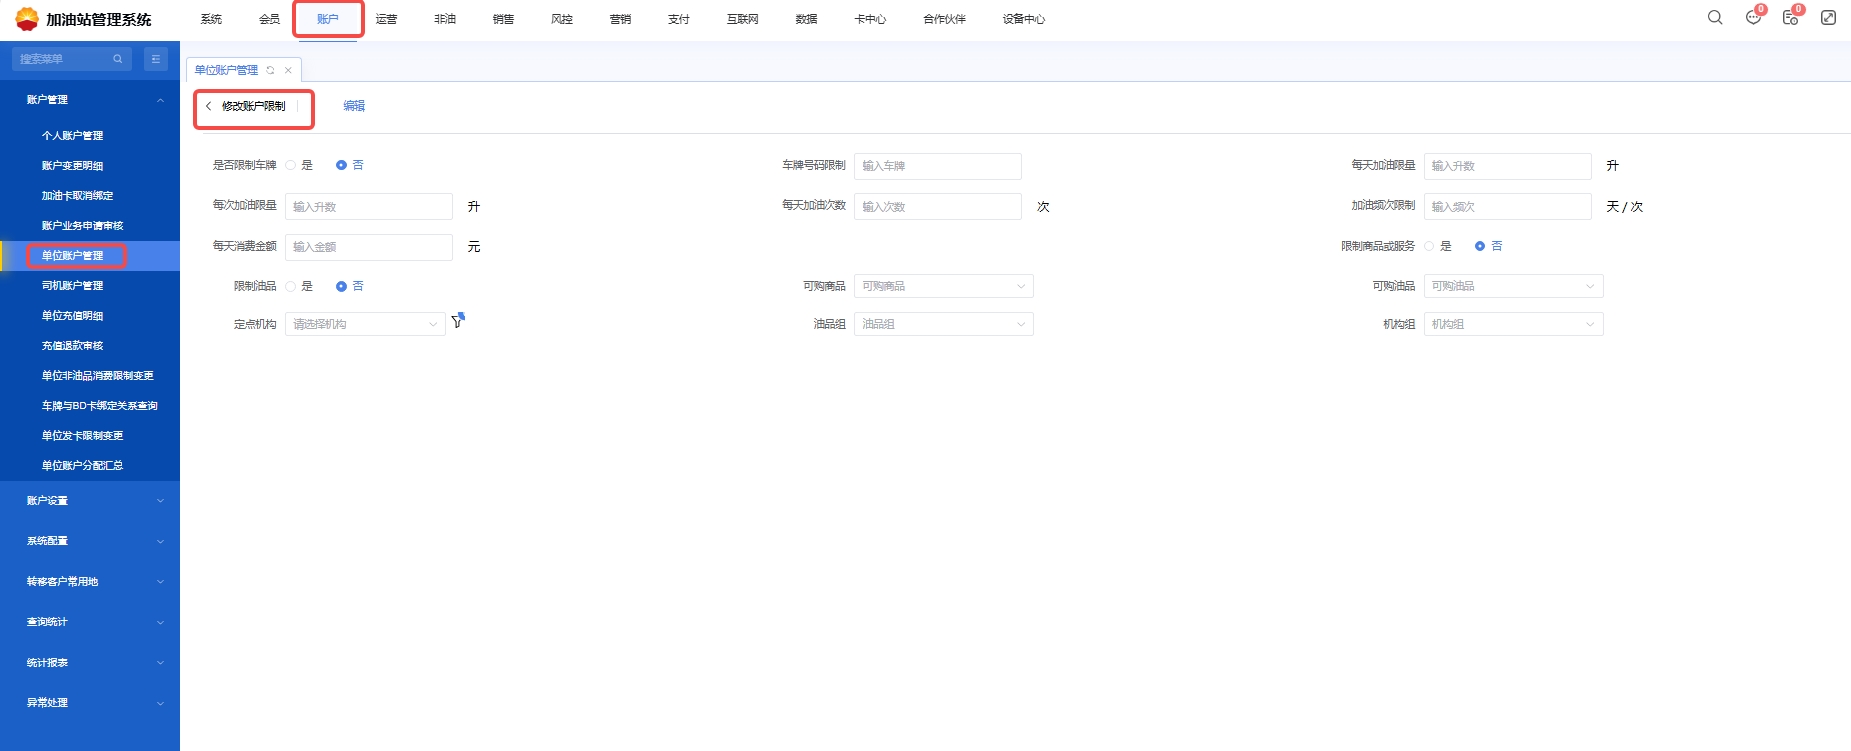Click the refresh icon on 单位账户管理 tab

[x=270, y=70]
